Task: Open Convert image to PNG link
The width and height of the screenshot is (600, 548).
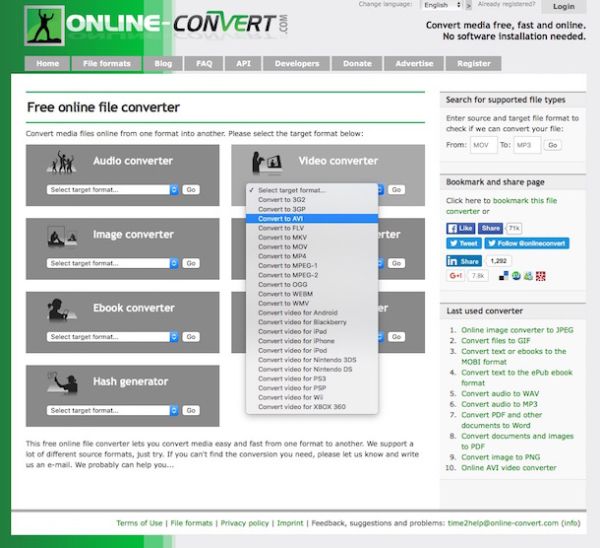Action: [501, 457]
